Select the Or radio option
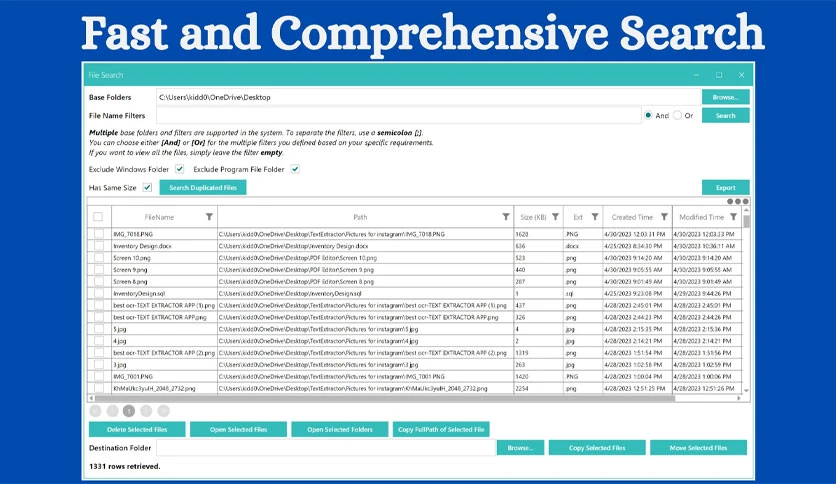The image size is (836, 484). 677,115
